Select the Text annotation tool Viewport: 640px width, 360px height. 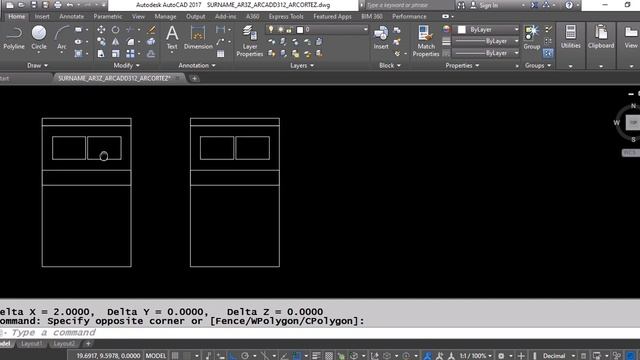coord(172,38)
